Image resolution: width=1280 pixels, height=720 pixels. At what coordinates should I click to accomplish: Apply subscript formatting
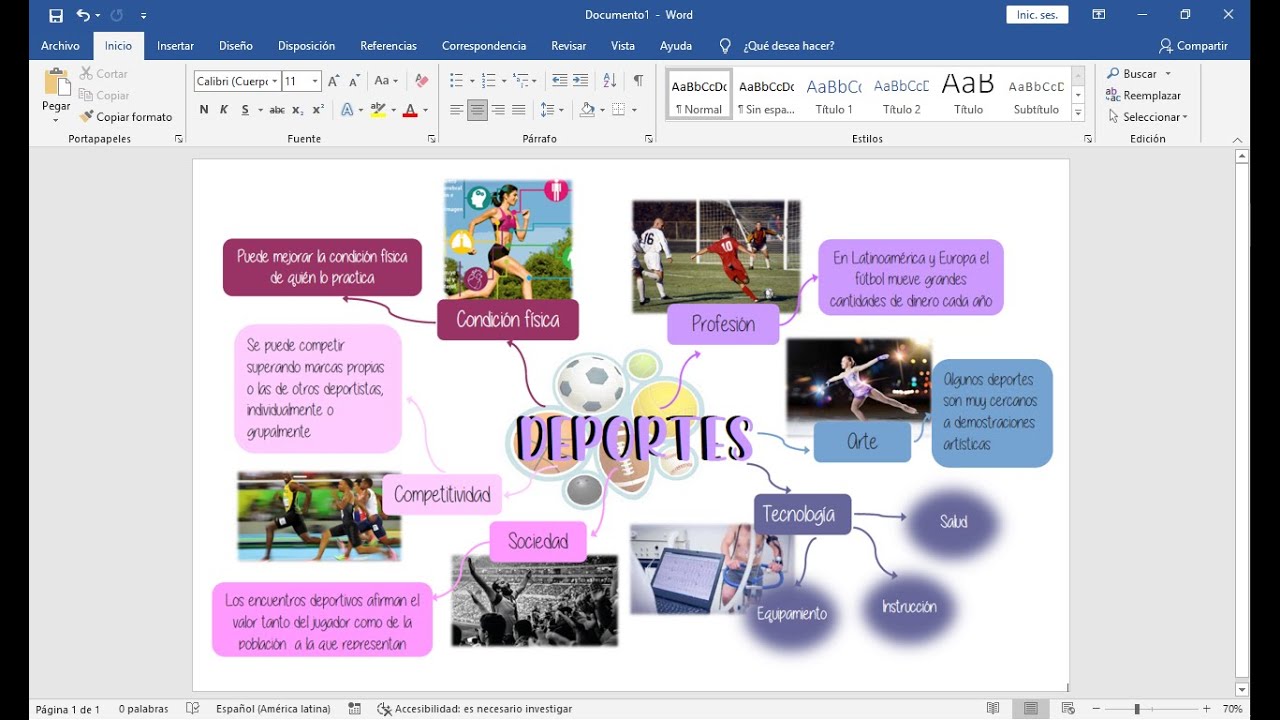pos(299,110)
